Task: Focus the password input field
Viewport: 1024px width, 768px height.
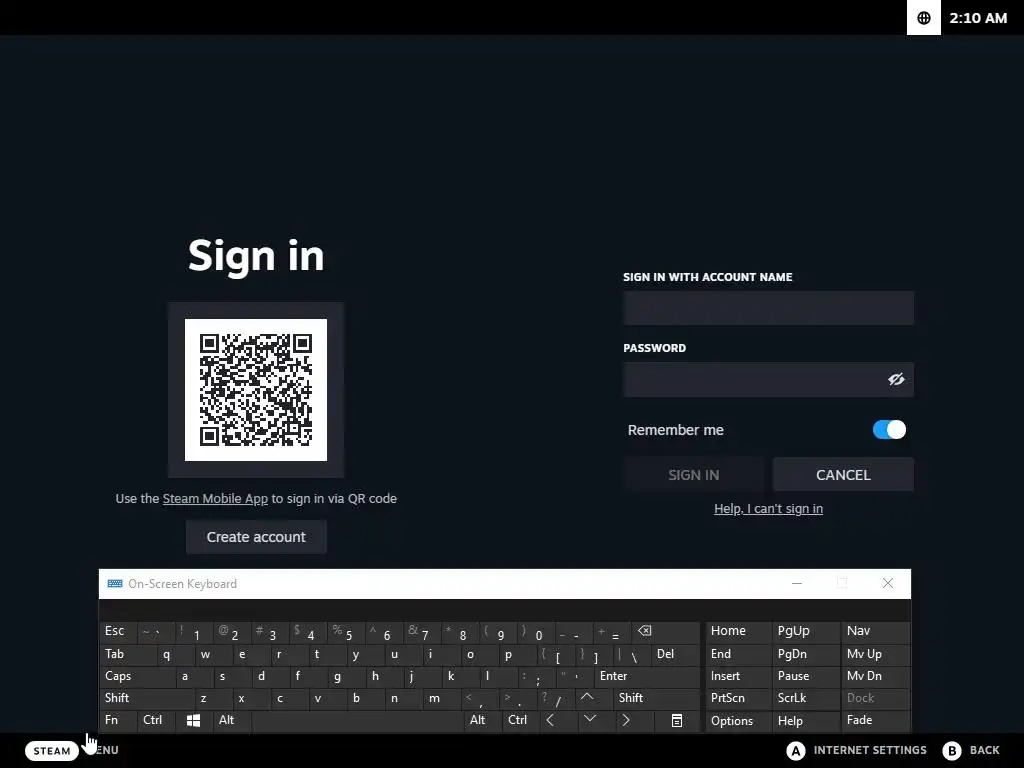Action: click(x=768, y=379)
